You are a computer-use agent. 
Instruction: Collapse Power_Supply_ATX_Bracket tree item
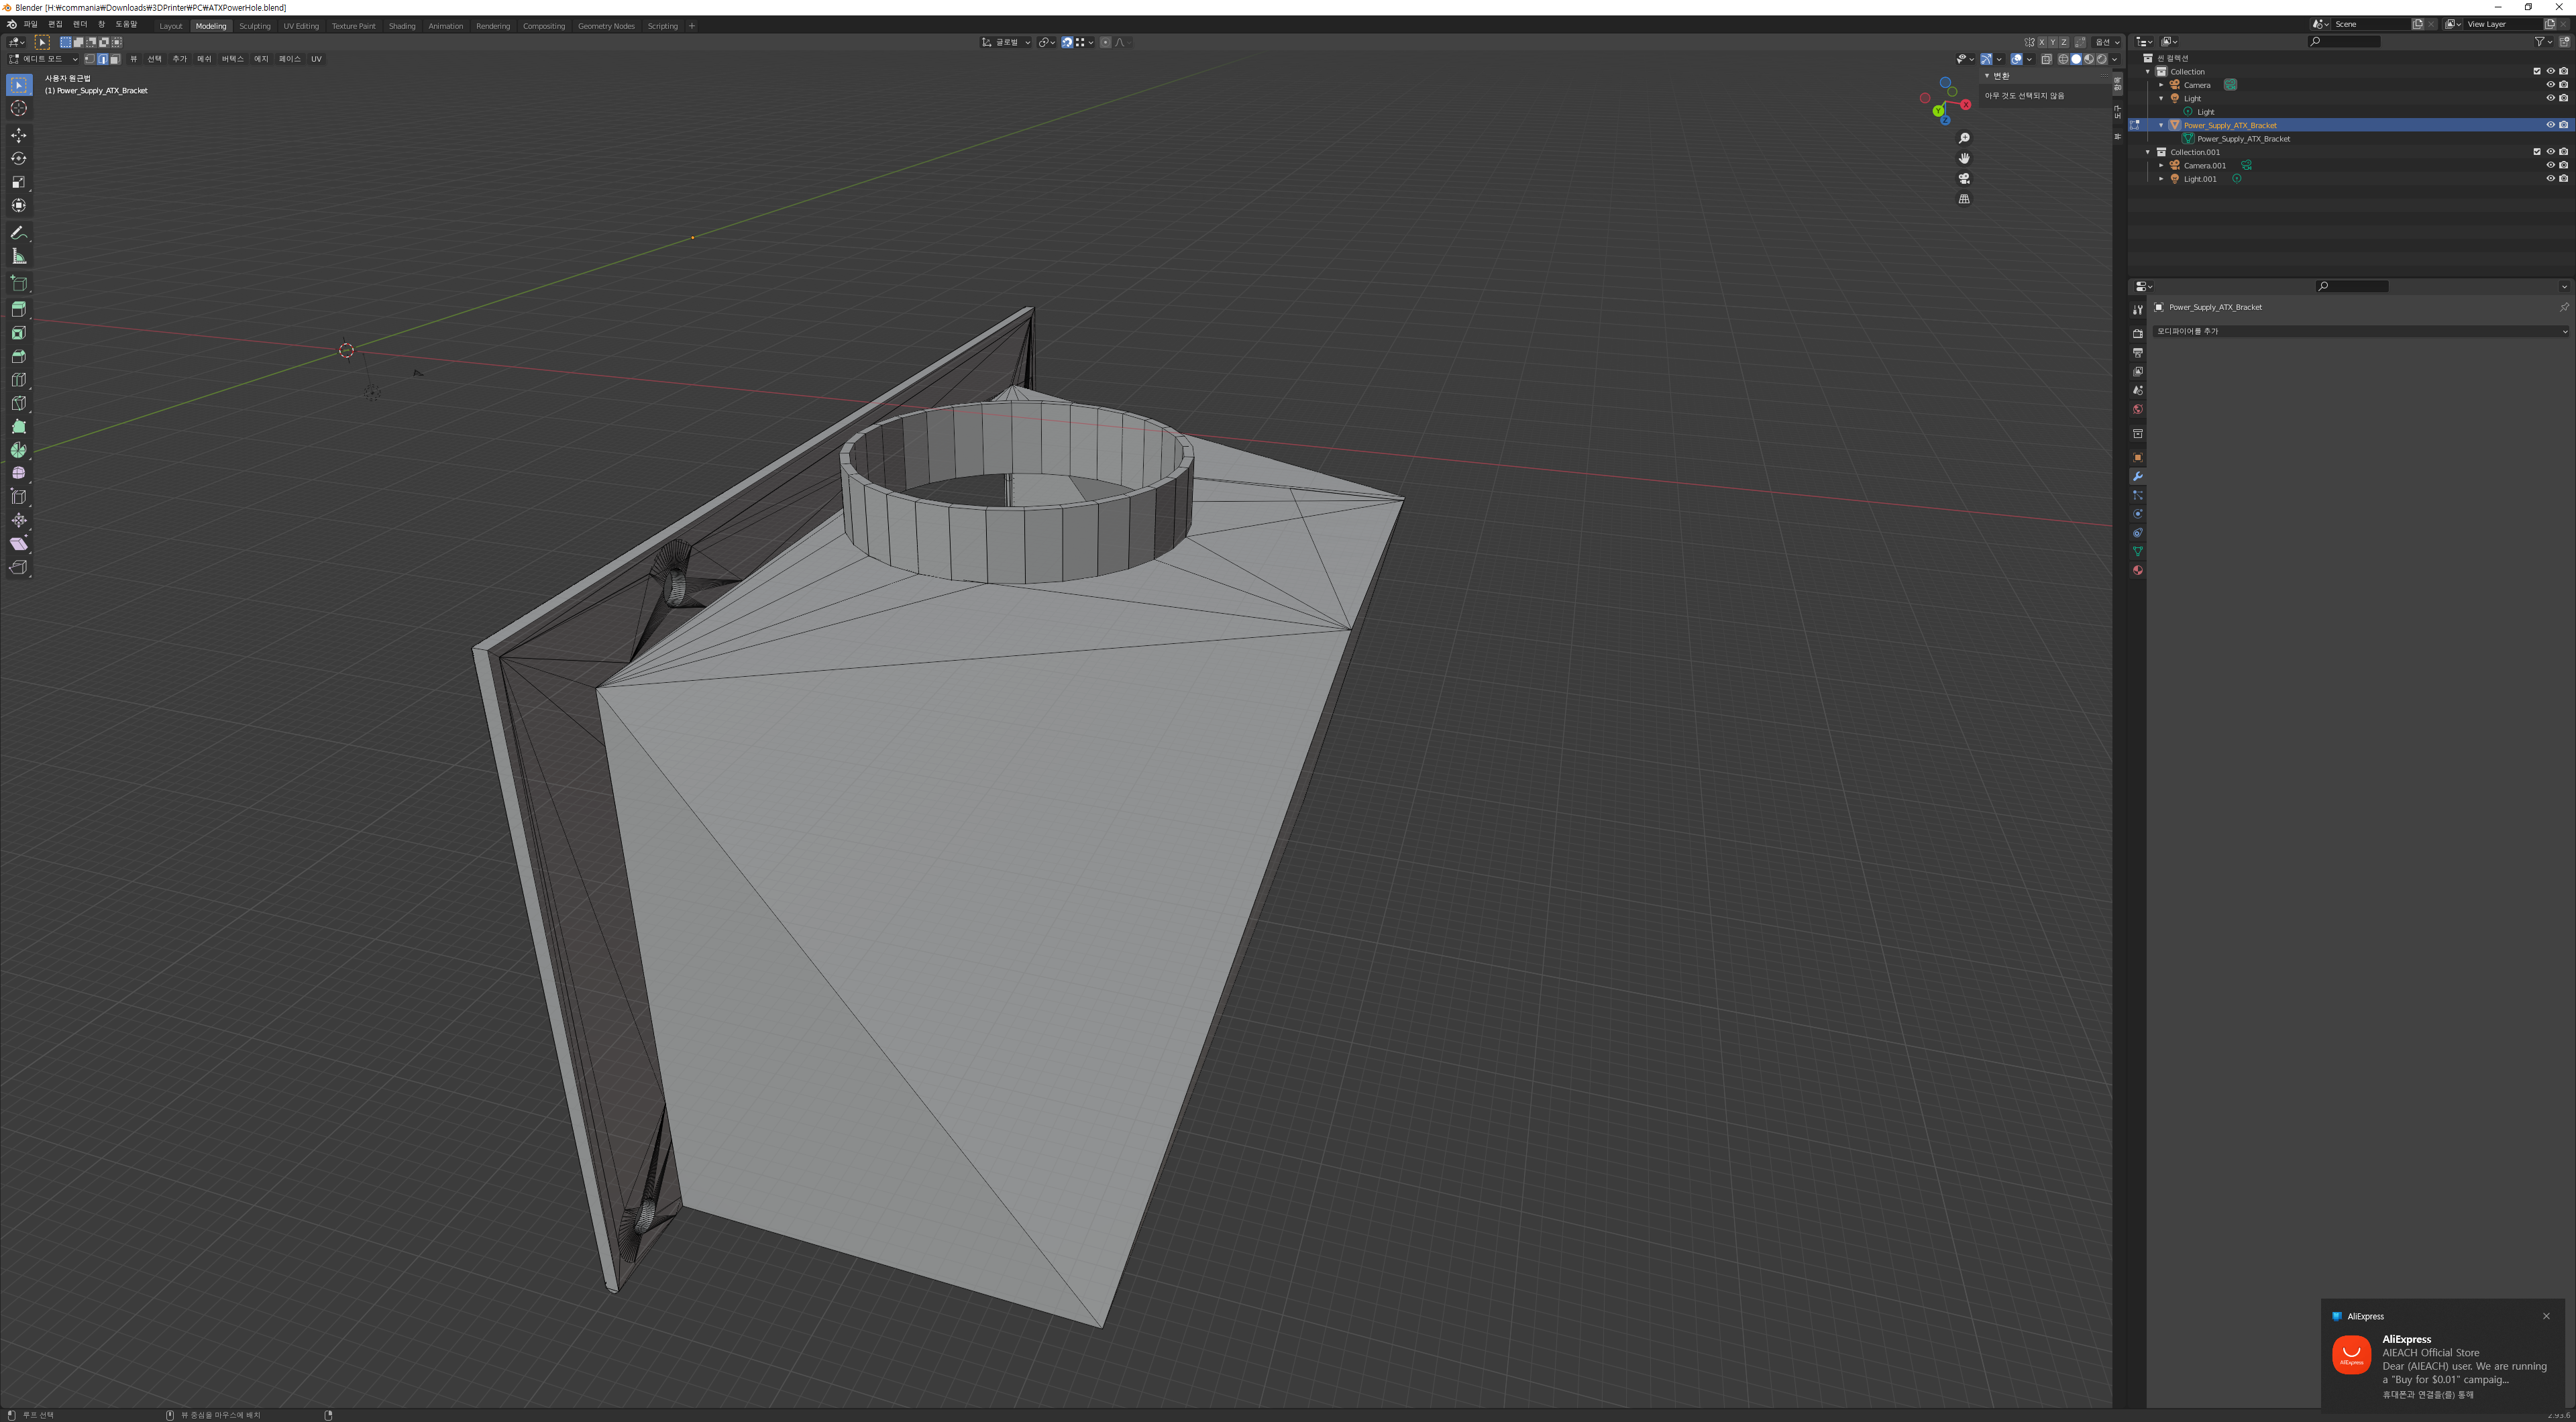pos(2161,125)
